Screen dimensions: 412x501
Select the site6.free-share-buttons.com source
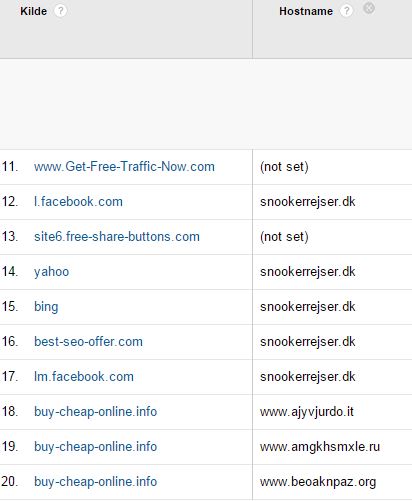point(117,236)
